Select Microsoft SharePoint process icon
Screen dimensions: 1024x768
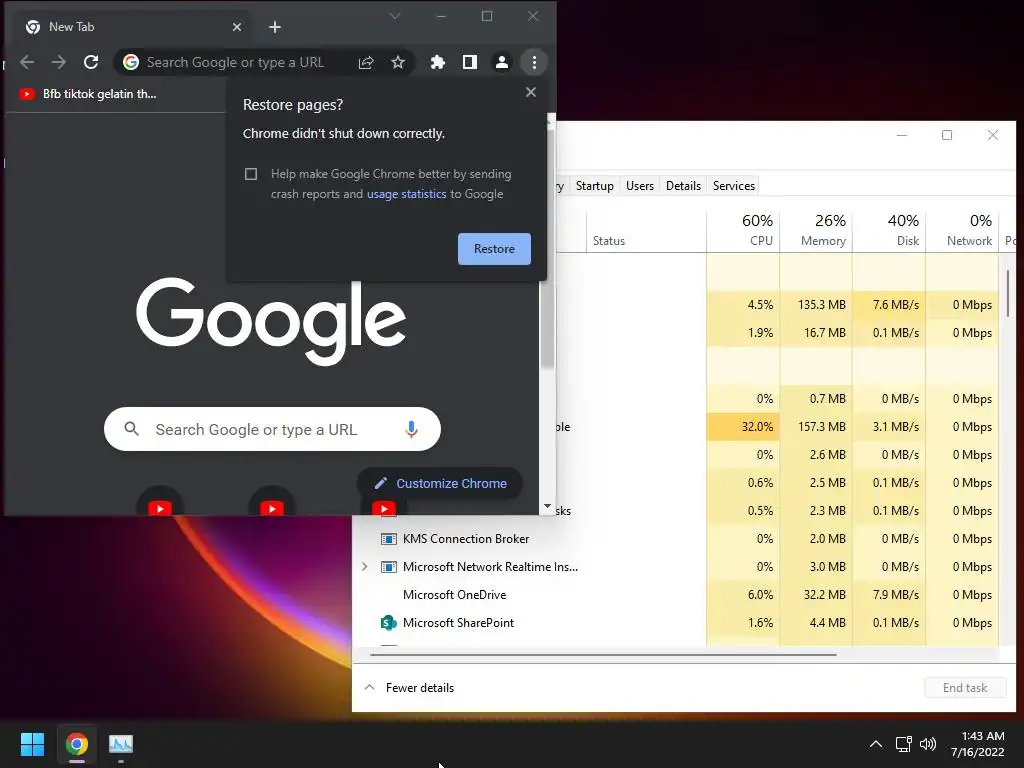(389, 623)
